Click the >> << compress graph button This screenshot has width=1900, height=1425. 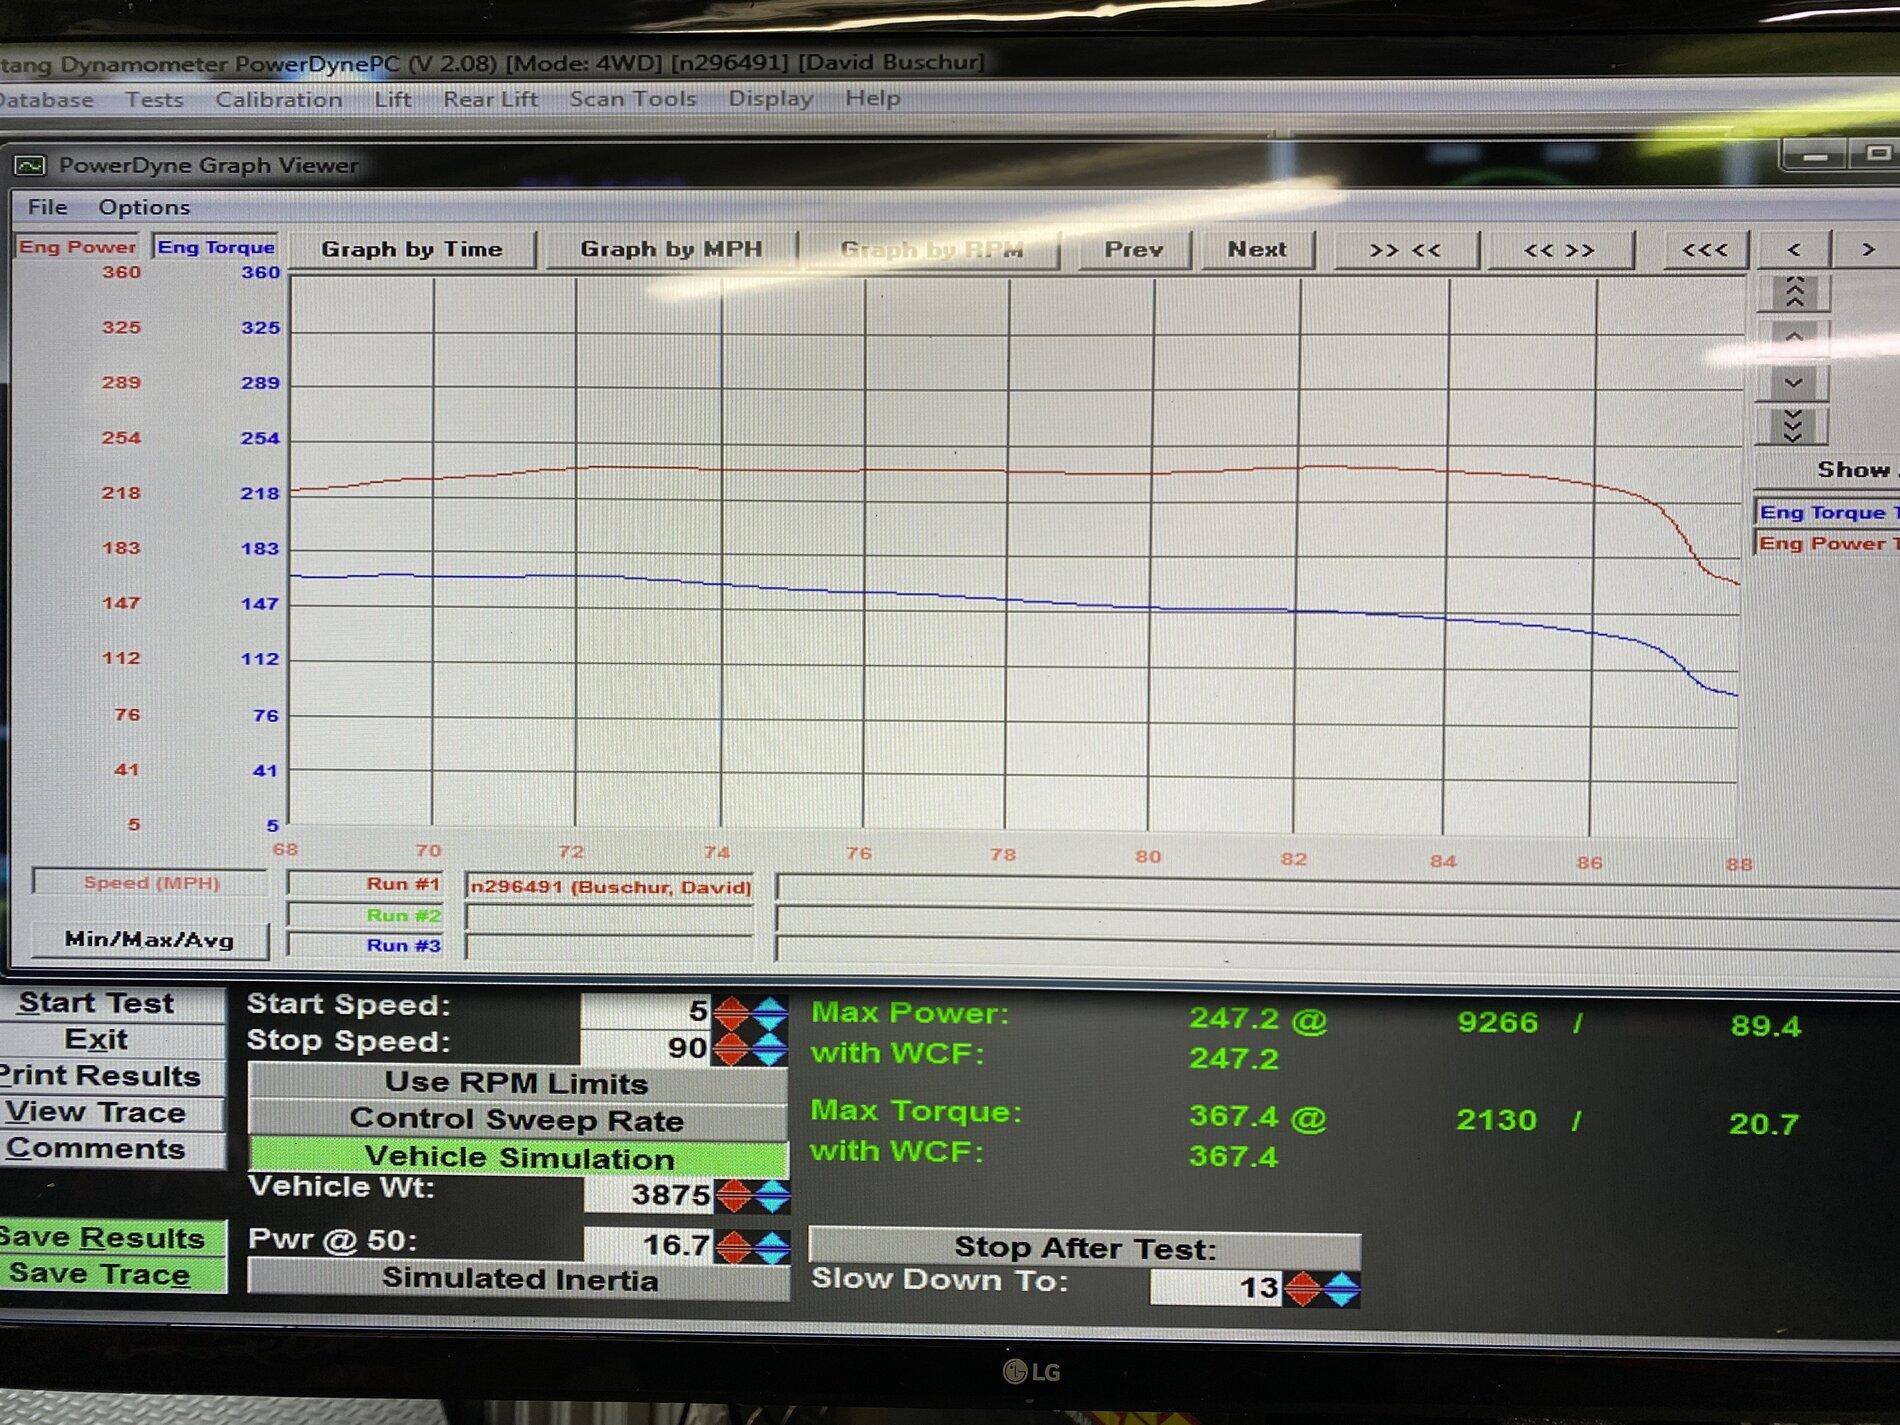[1404, 250]
